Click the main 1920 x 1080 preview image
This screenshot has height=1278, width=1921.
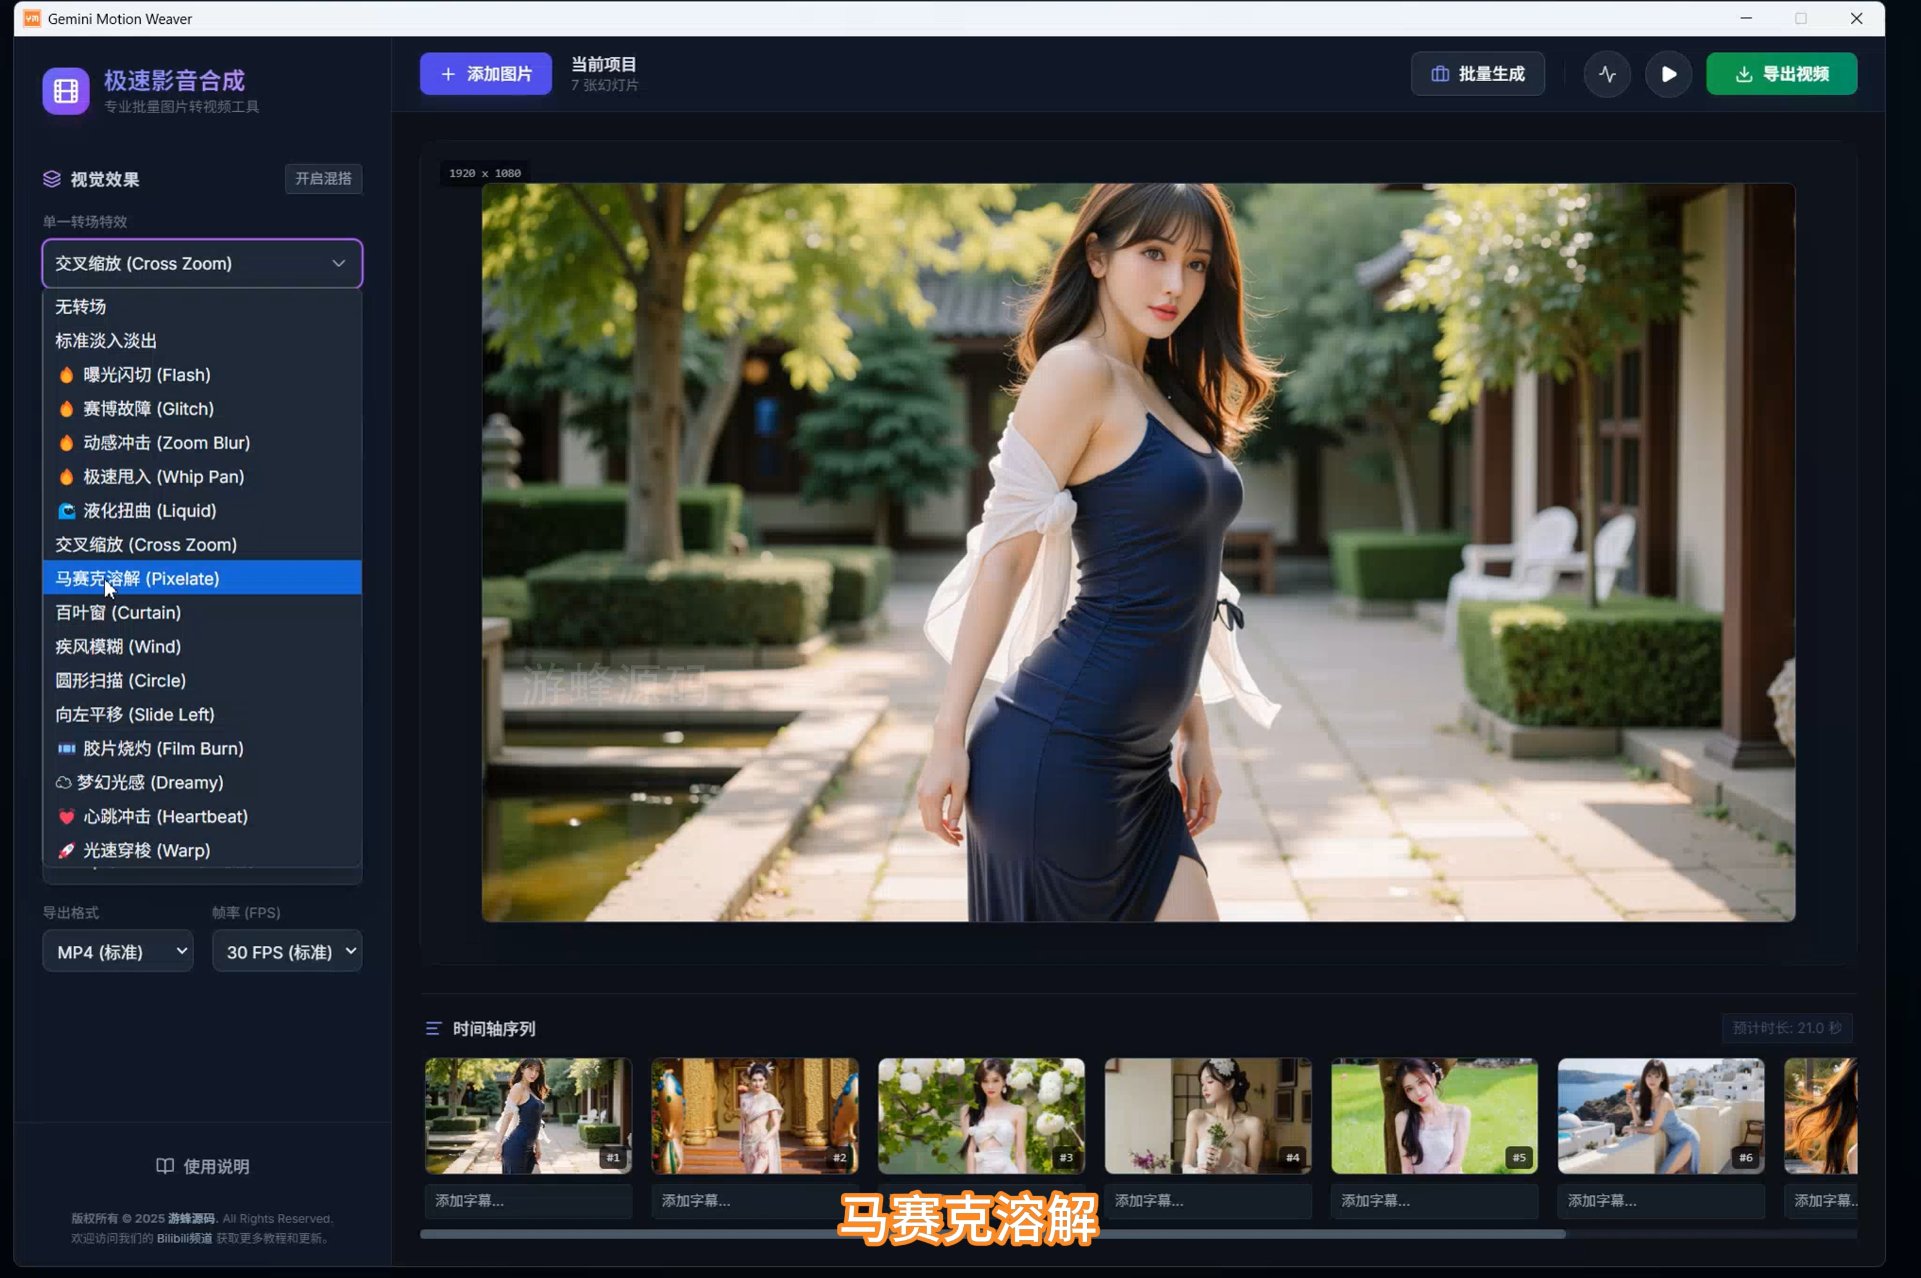point(1138,552)
